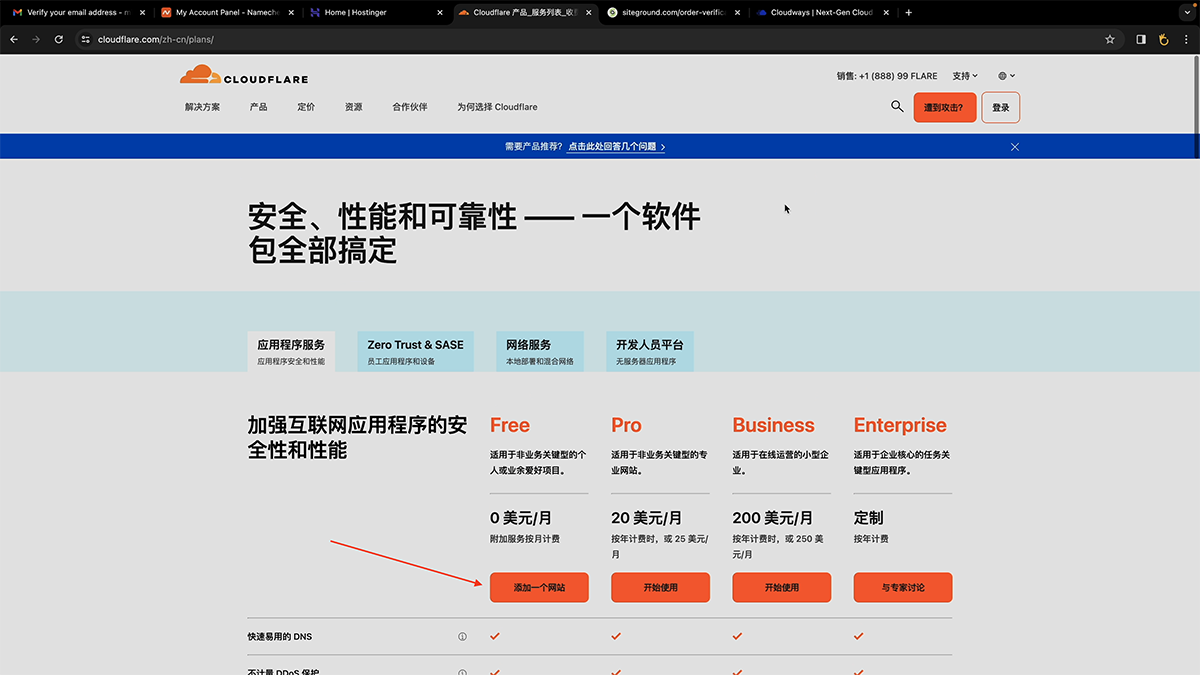Image resolution: width=1200 pixels, height=675 pixels.
Task: Reload the Cloudflare plans page
Action: pyautogui.click(x=59, y=39)
